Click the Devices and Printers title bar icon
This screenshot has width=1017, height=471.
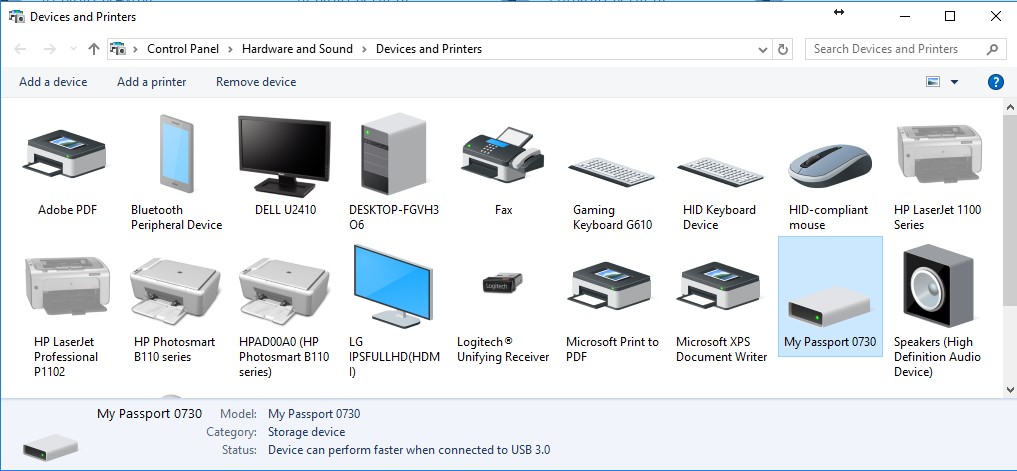pyautogui.click(x=16, y=17)
